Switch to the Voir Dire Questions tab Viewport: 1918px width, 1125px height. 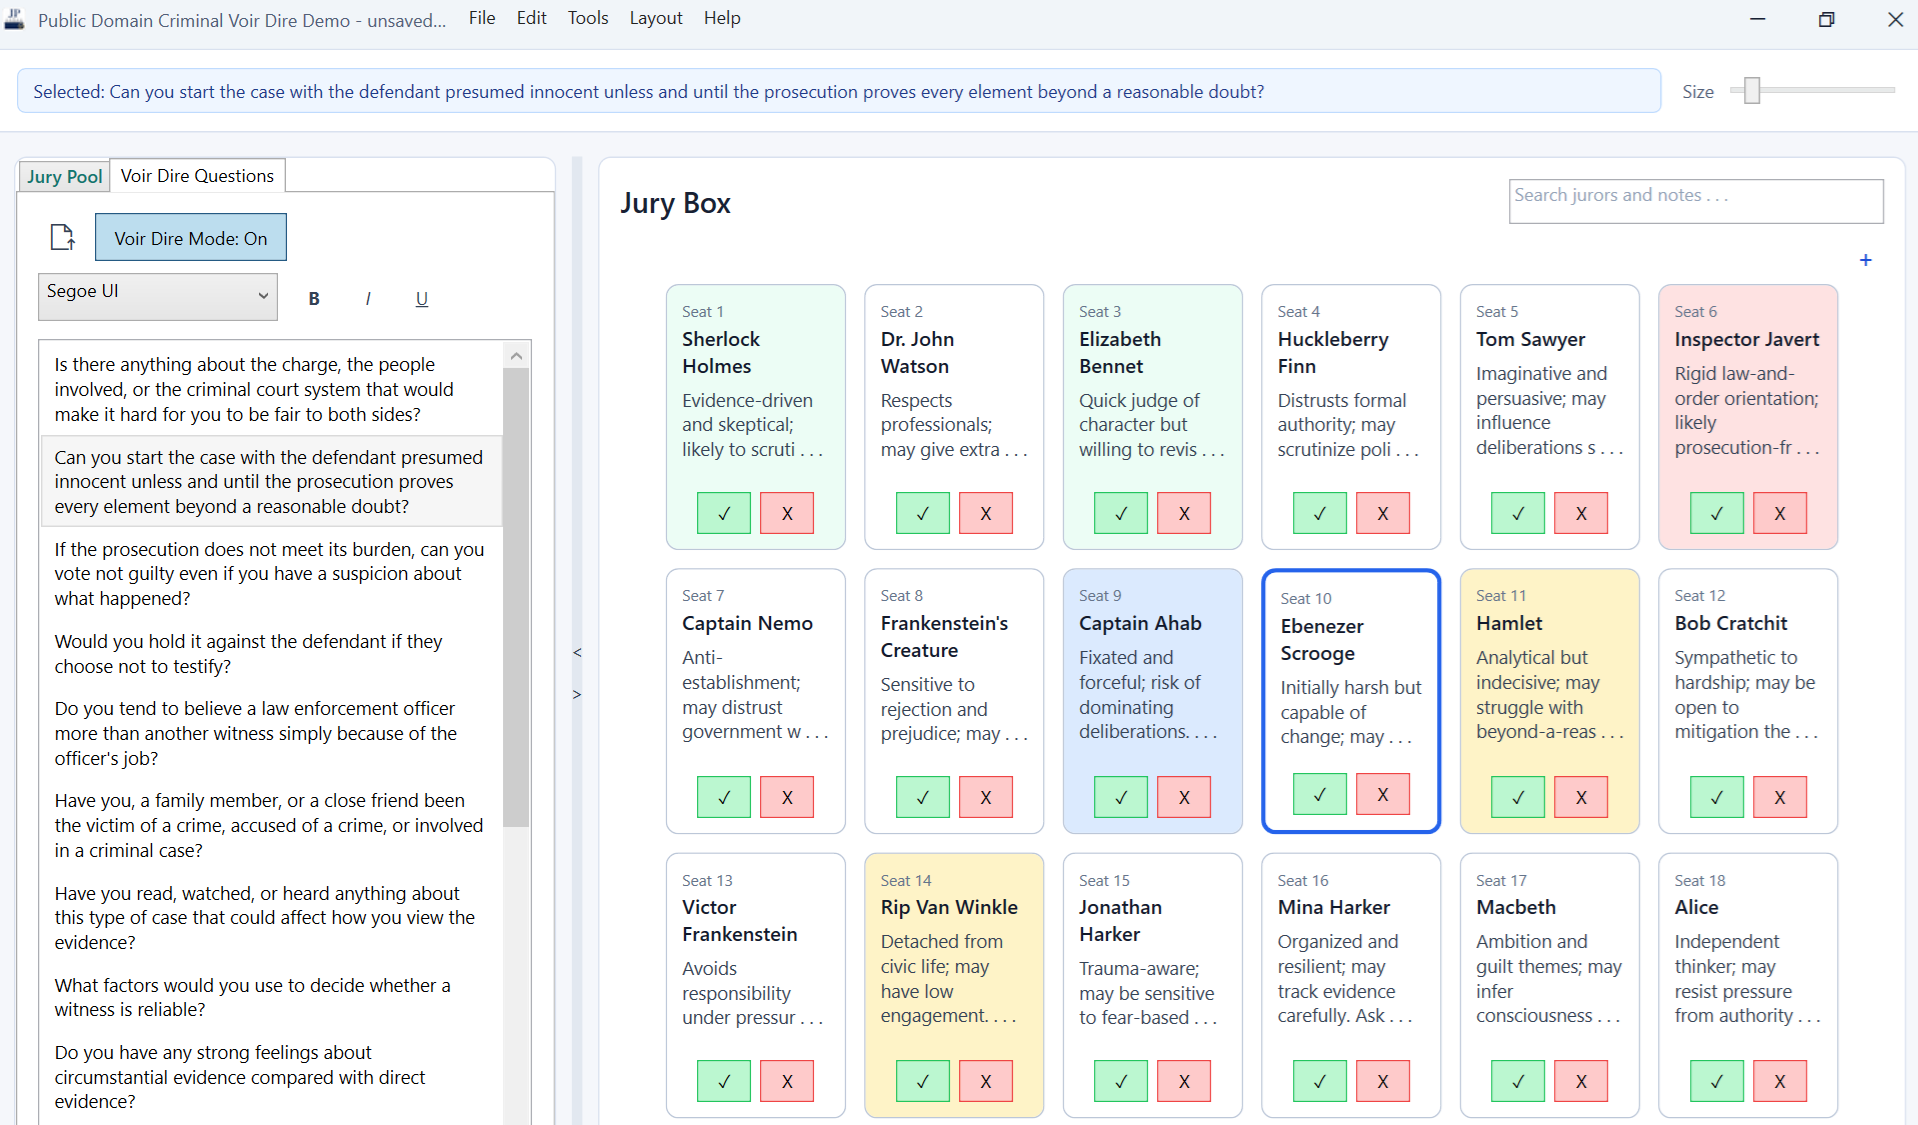point(197,175)
